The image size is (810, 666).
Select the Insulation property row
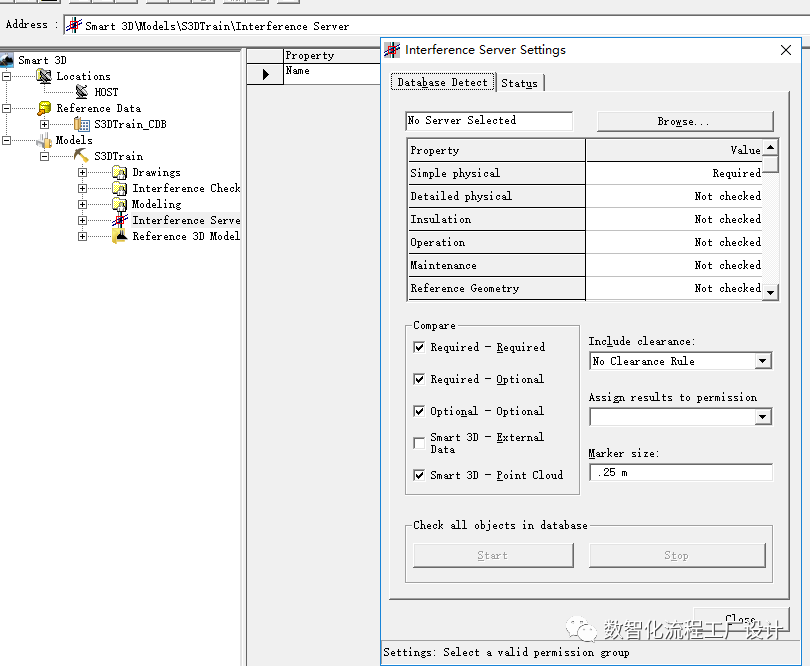coord(585,219)
